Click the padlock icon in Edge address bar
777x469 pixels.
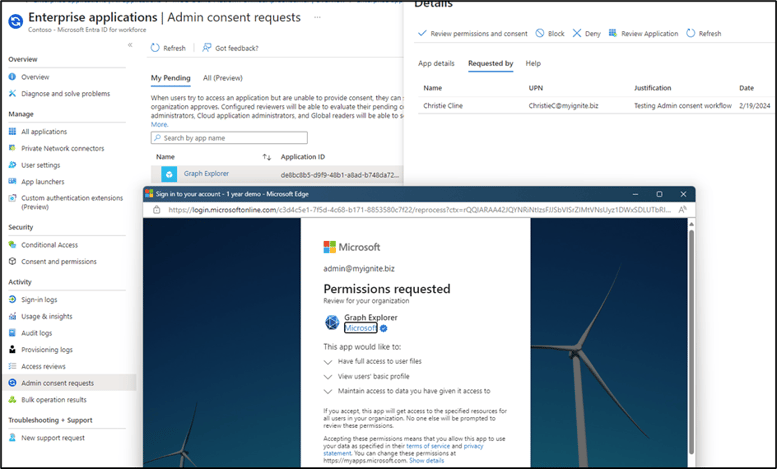coord(157,210)
